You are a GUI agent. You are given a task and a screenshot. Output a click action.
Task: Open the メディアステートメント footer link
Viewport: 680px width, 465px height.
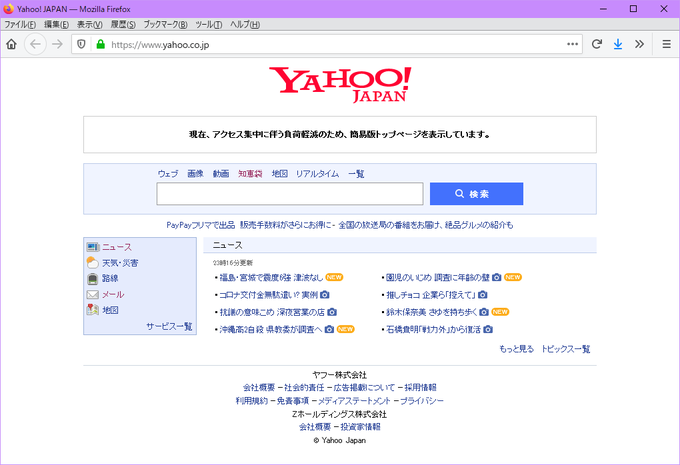tap(354, 401)
